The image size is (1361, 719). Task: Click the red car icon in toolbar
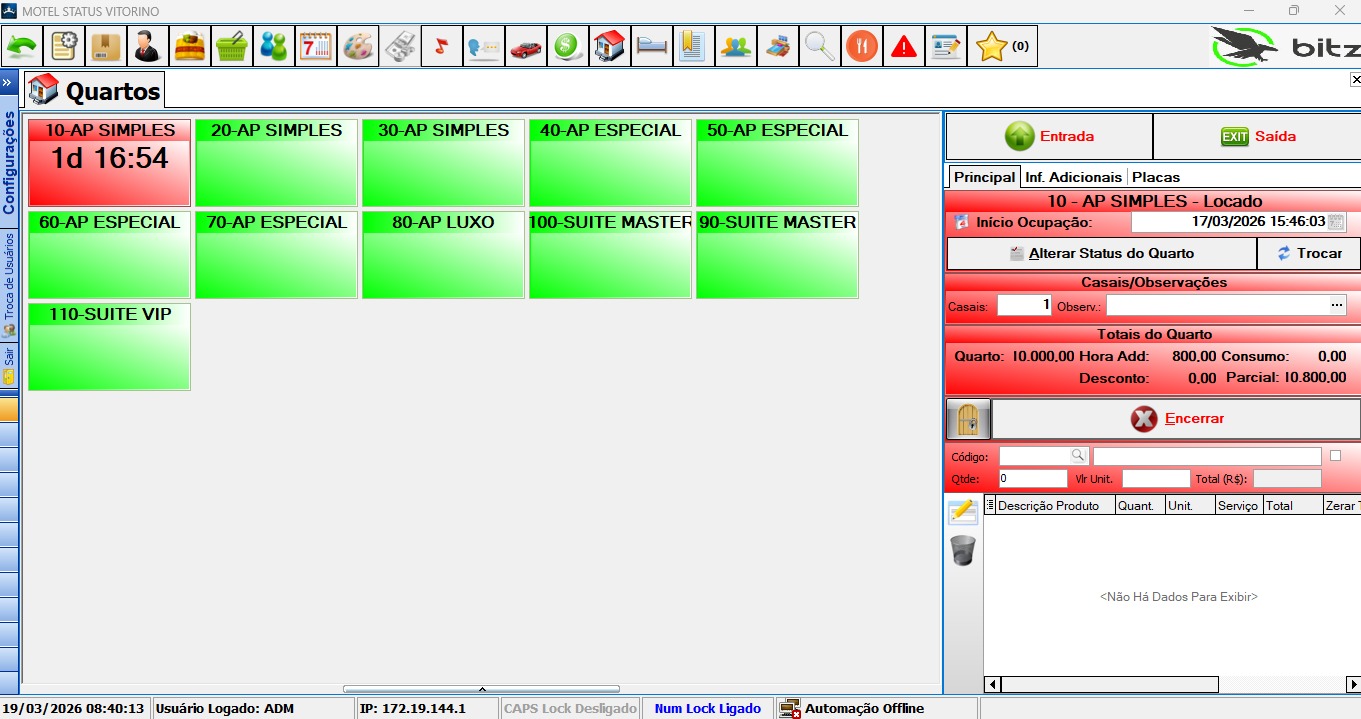(x=525, y=47)
